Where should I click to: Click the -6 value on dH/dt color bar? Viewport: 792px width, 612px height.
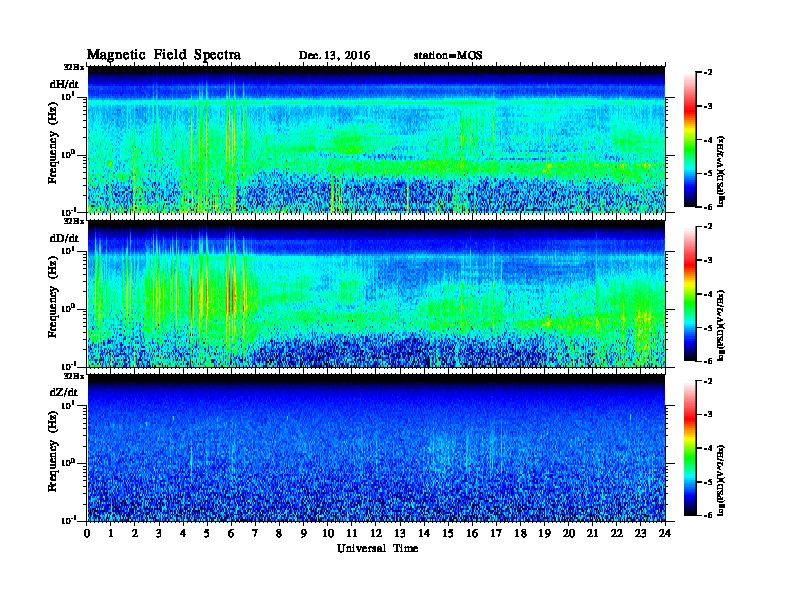click(x=708, y=207)
